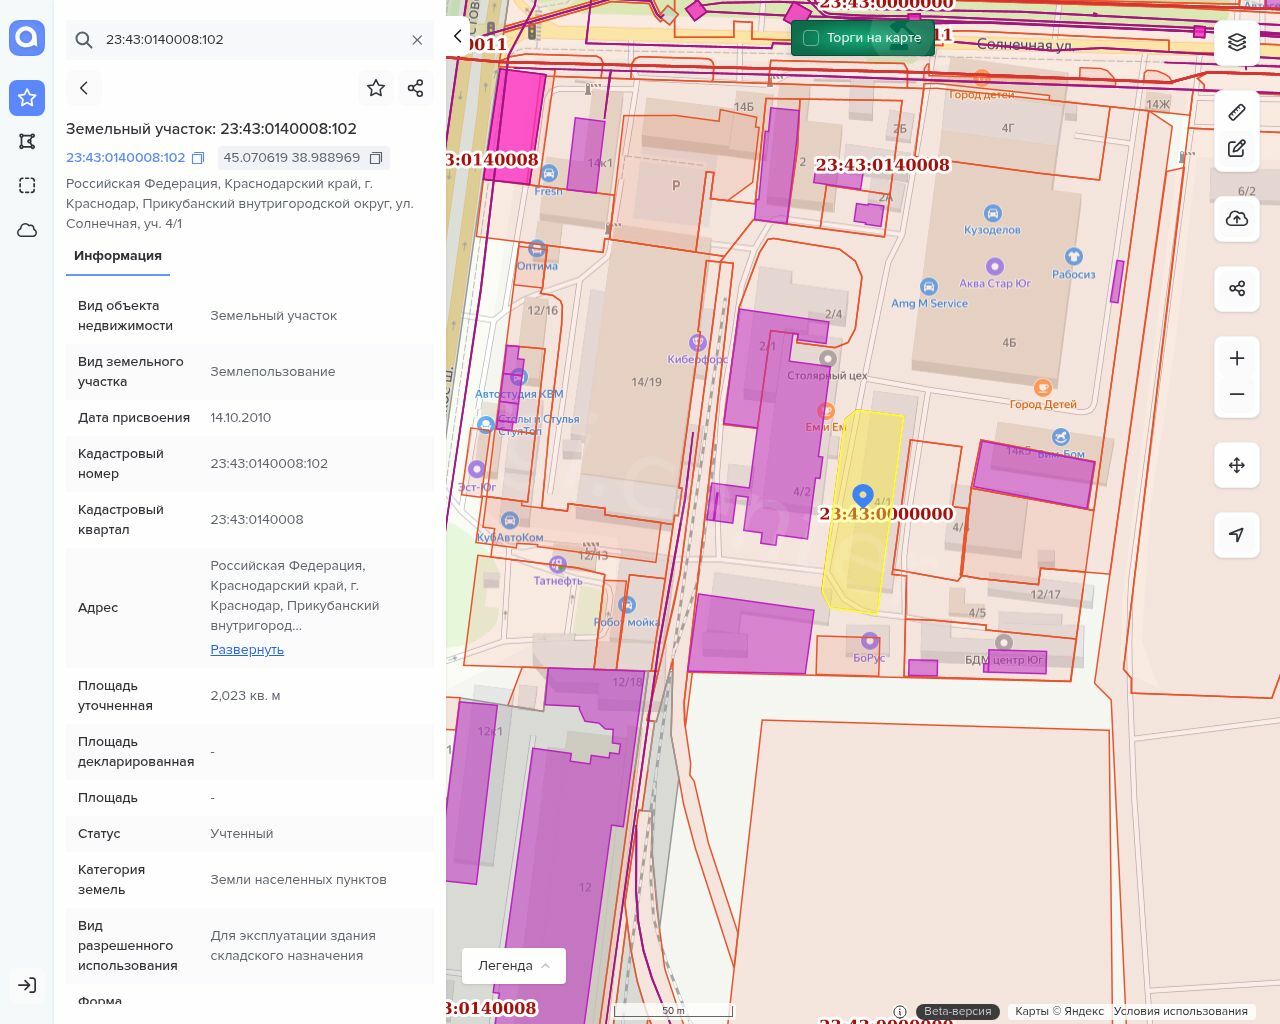Open favorites section in left sidebar
1280x1024 pixels.
point(27,97)
